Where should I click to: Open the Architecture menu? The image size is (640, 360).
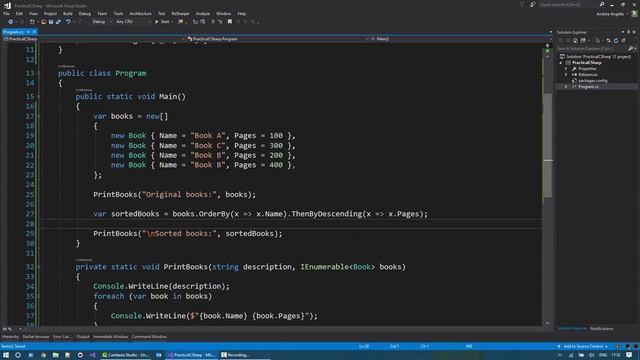140,13
